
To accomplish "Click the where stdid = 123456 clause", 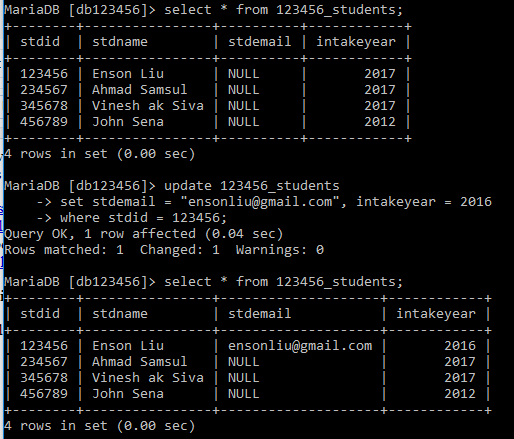I will point(143,218).
